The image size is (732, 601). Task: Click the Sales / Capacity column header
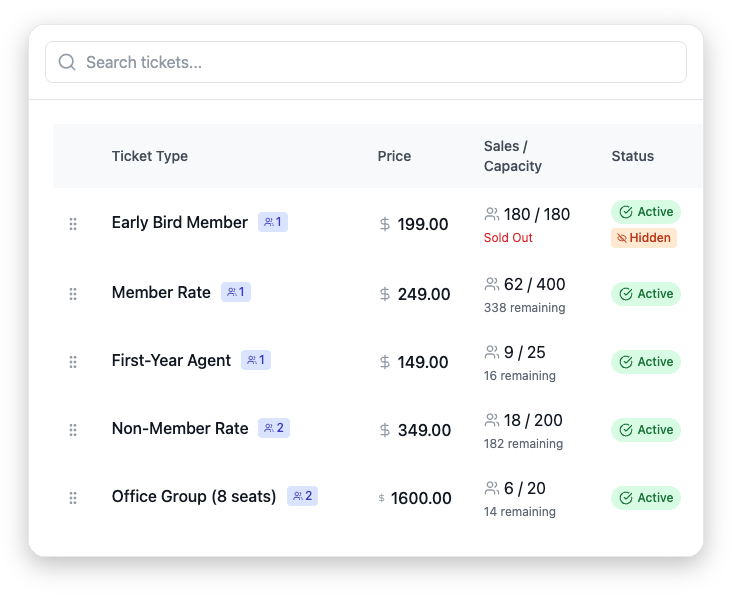point(513,156)
